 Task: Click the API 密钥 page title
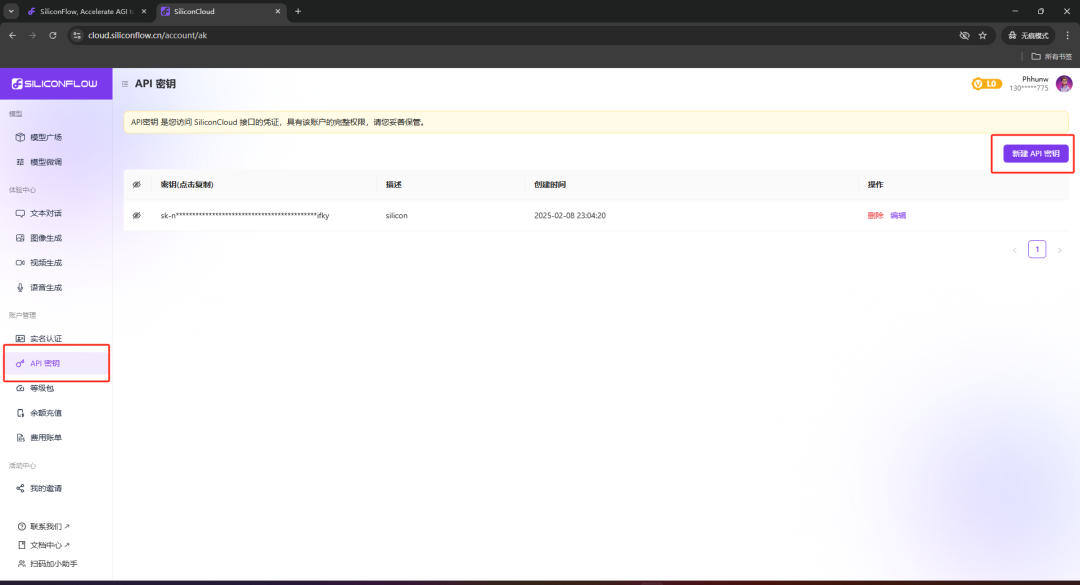(x=155, y=84)
